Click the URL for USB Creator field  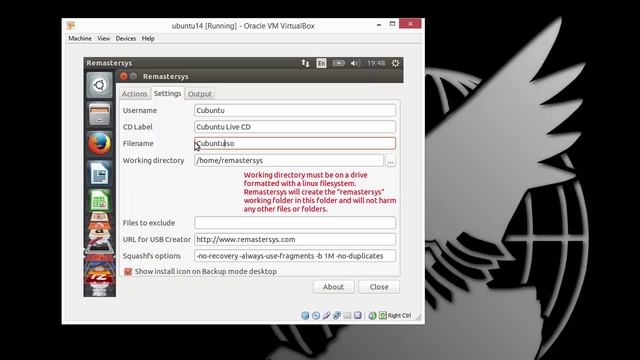295,240
